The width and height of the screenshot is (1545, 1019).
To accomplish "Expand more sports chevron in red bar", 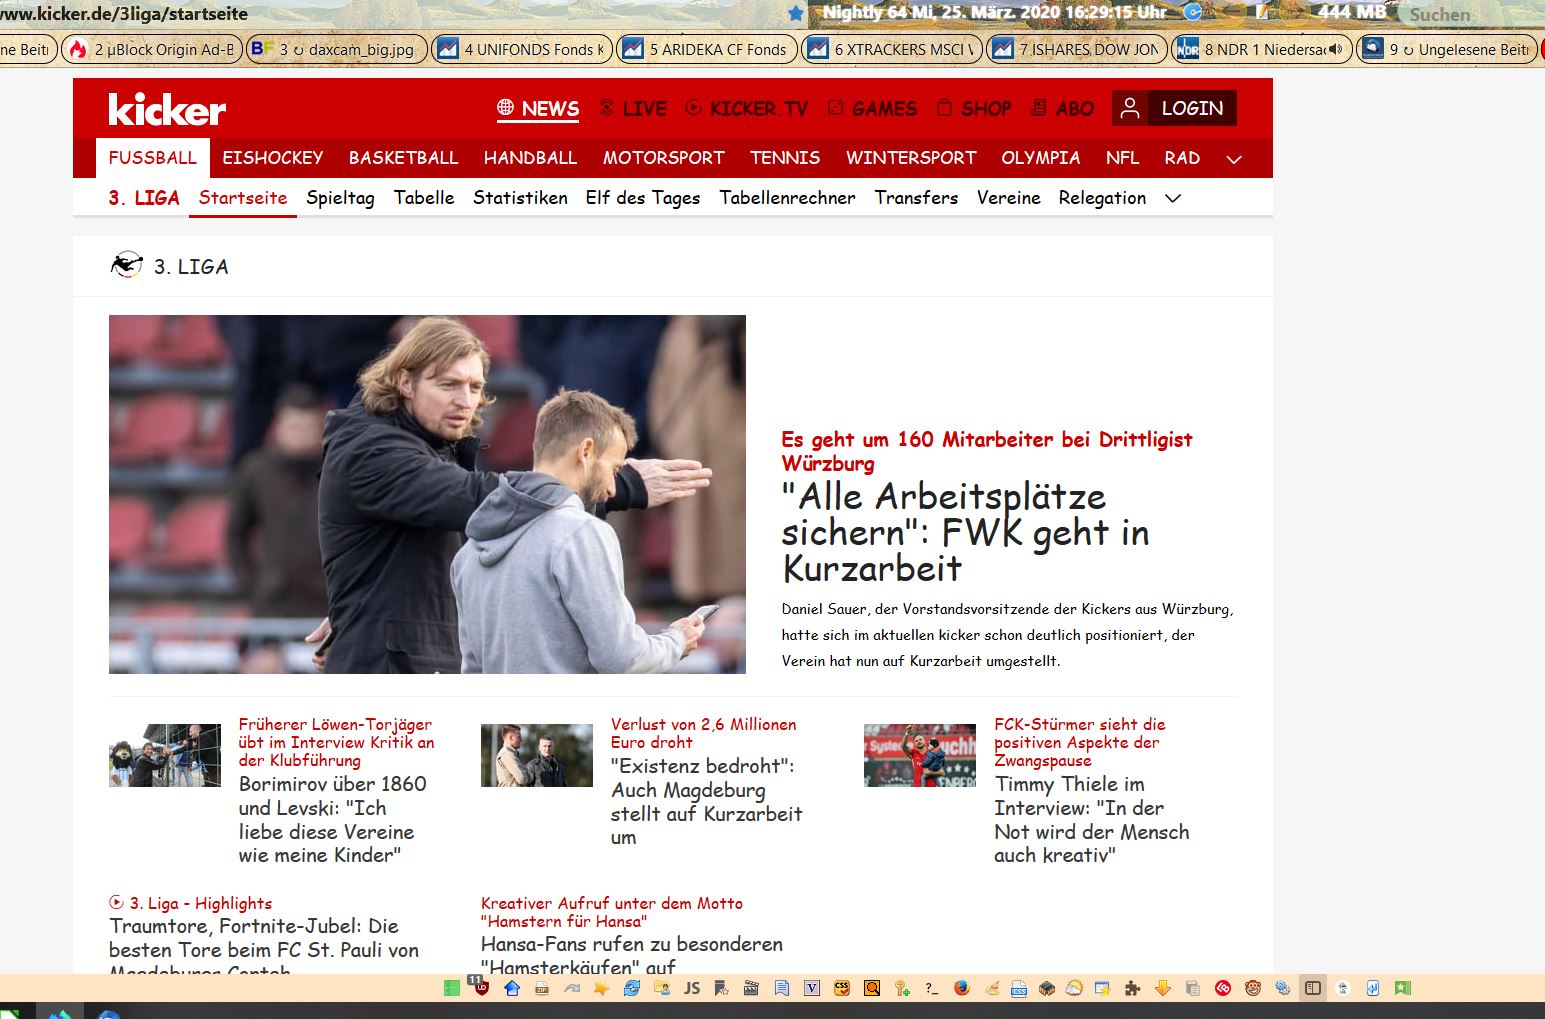I will [x=1234, y=159].
